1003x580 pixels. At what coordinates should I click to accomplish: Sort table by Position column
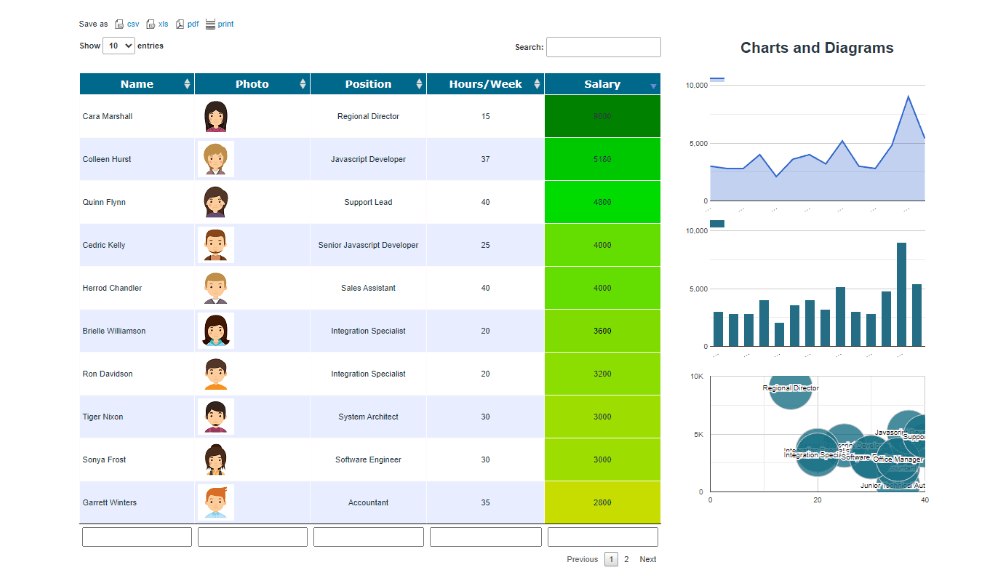click(368, 85)
